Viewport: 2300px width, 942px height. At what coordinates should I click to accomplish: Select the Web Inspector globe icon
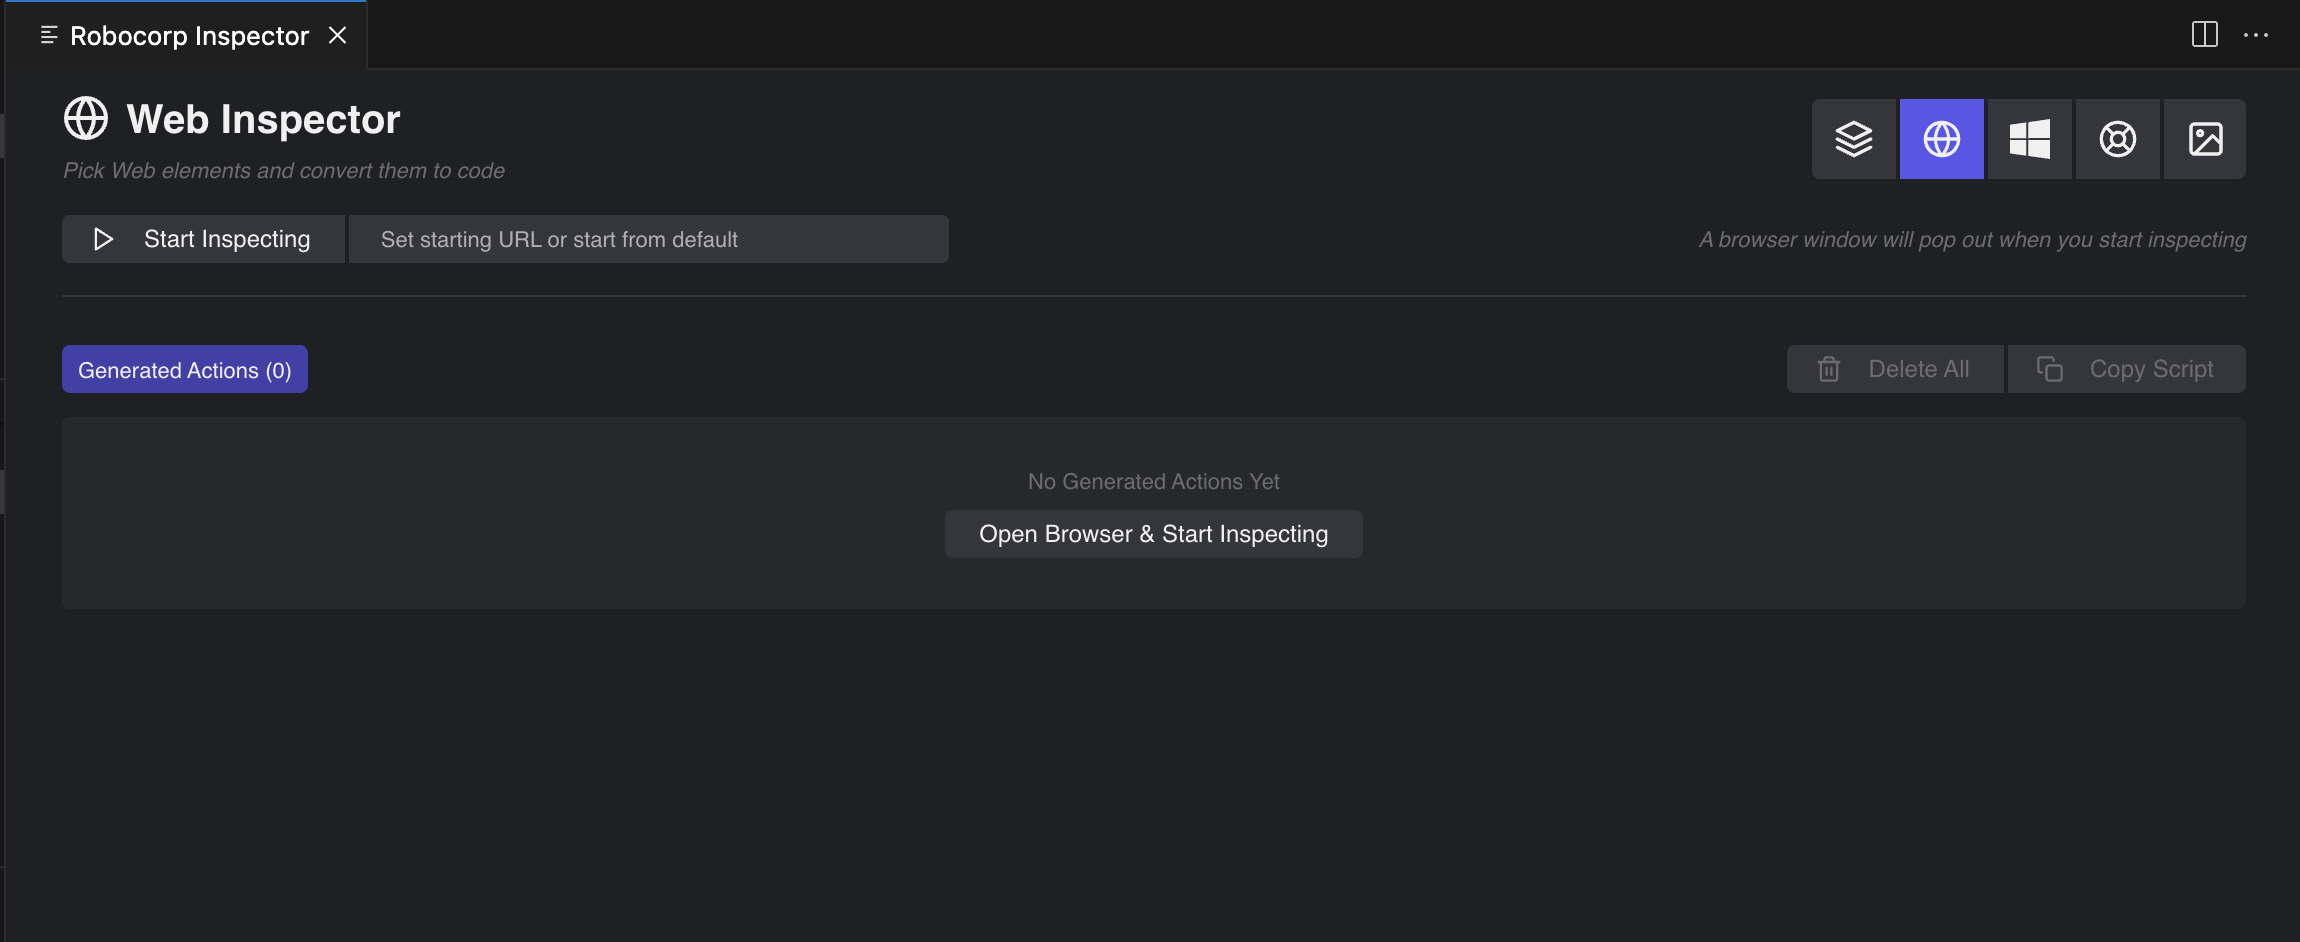point(1942,139)
